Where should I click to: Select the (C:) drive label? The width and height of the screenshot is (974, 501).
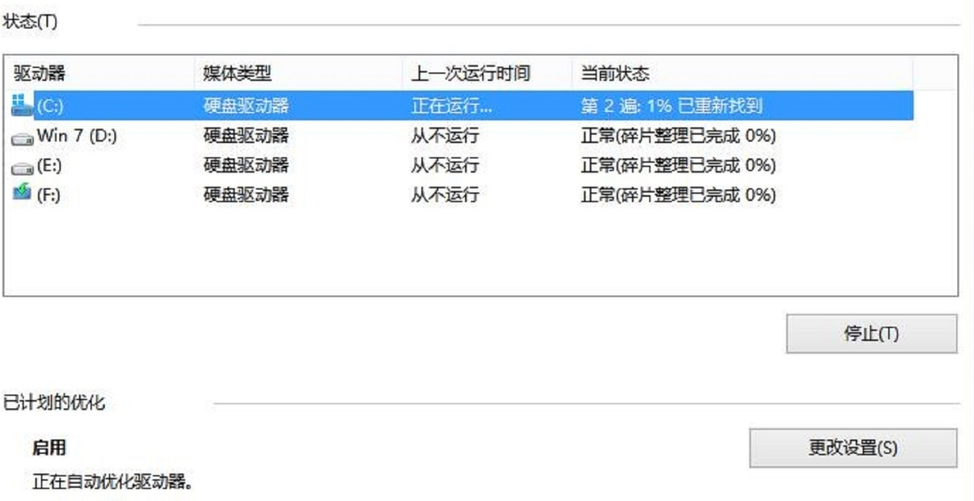(x=49, y=105)
